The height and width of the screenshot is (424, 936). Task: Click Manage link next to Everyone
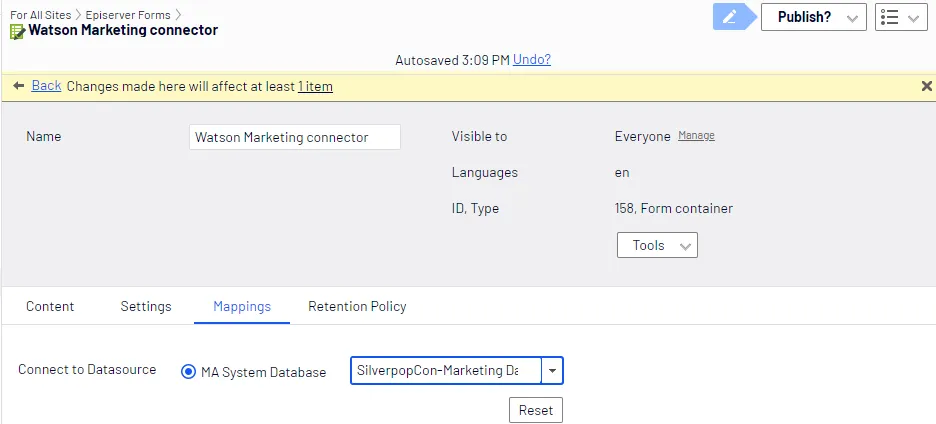pos(696,136)
